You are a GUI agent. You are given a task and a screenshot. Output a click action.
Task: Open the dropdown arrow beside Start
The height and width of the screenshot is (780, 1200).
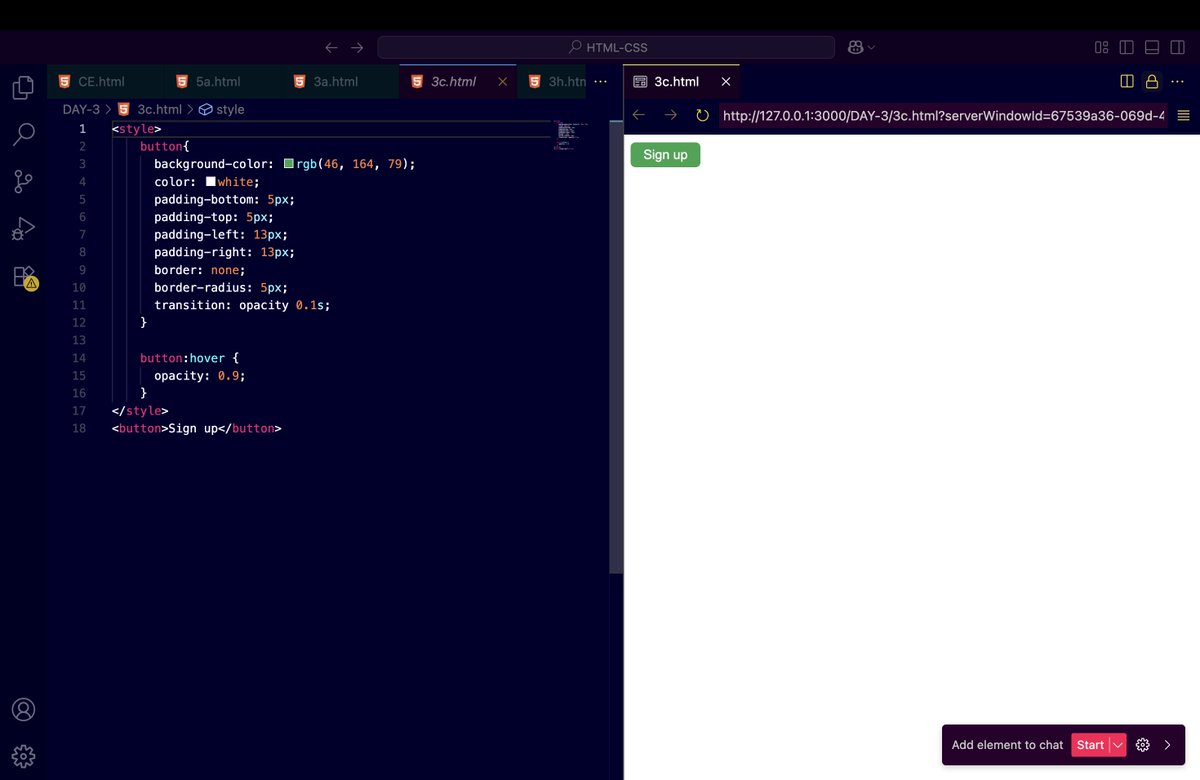click(x=1118, y=745)
